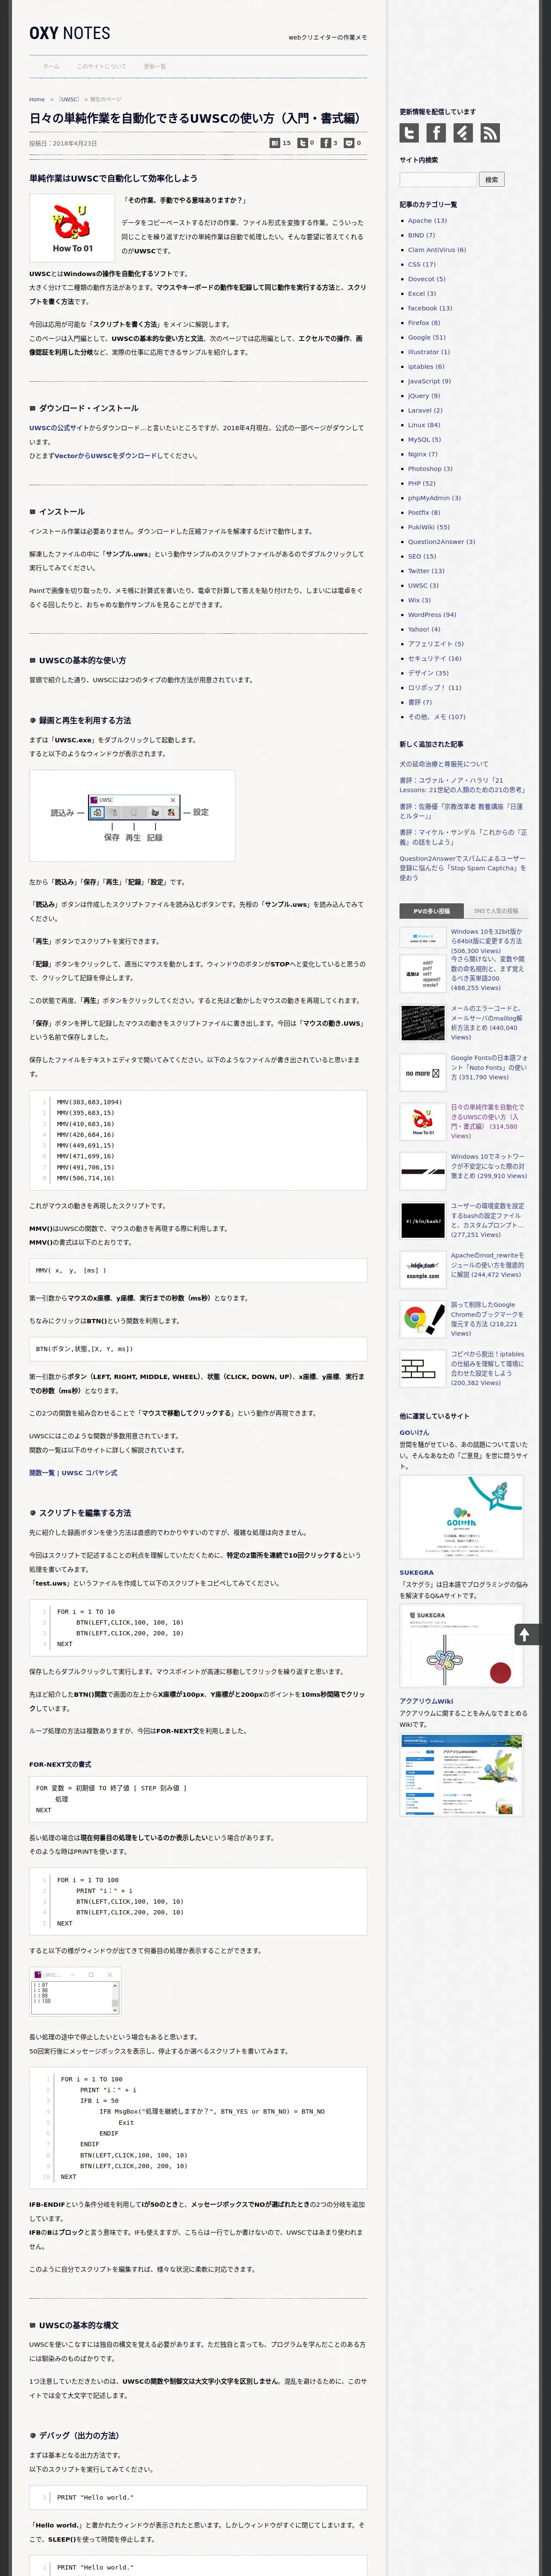Click the site search input field
This screenshot has width=551, height=2576.
pos(438,180)
